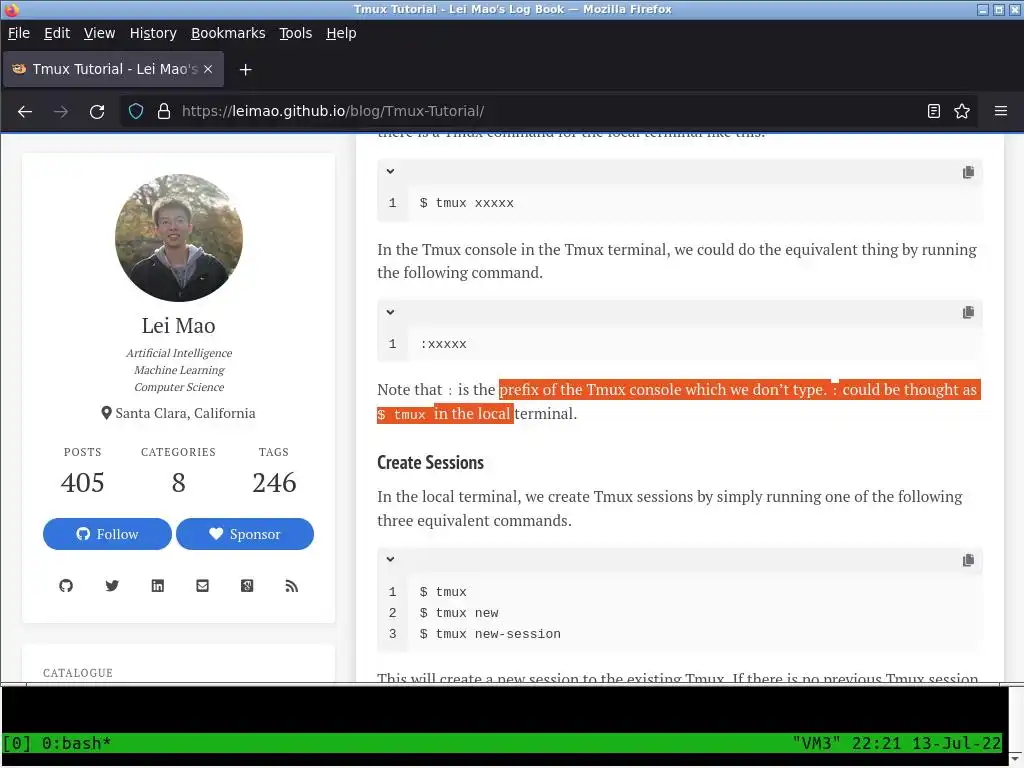
Task: Open the File menu
Action: point(19,33)
